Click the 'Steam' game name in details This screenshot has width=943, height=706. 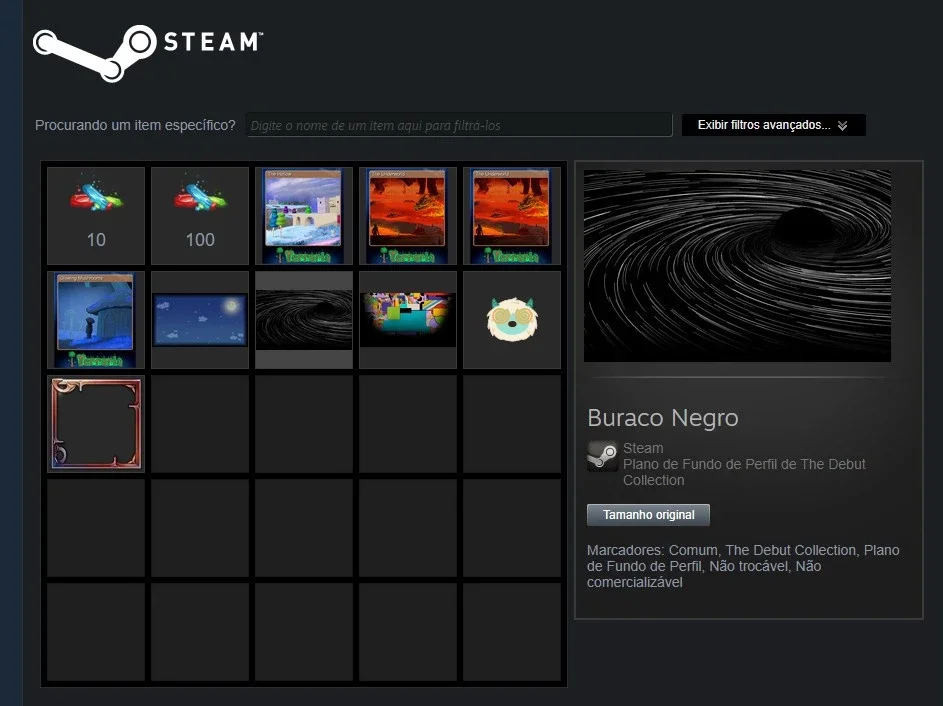643,448
